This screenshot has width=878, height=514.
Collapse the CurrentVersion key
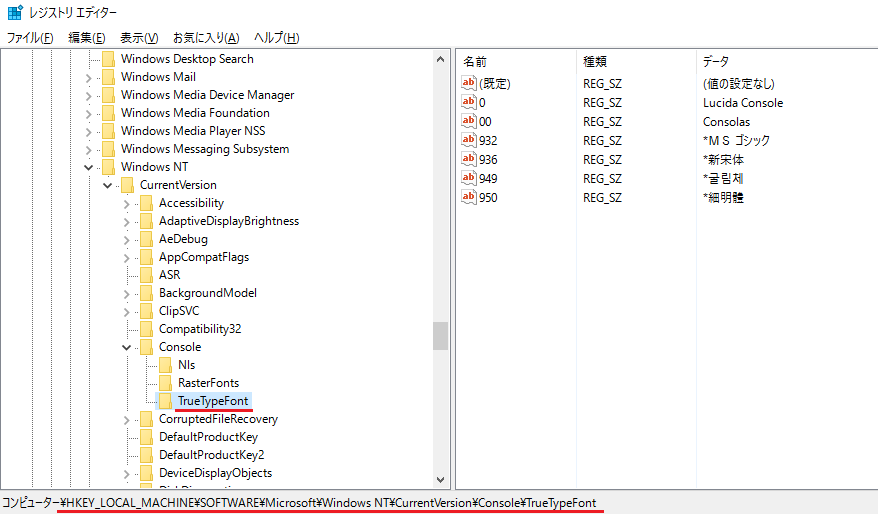pos(108,185)
